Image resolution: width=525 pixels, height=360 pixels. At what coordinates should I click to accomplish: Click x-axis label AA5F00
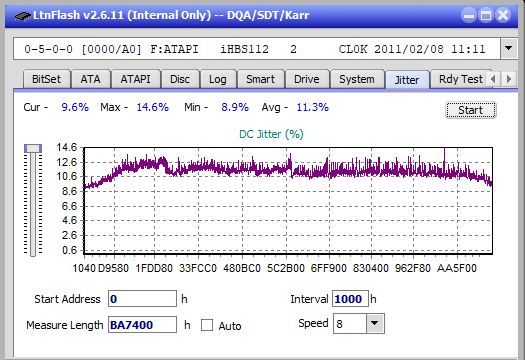(457, 268)
